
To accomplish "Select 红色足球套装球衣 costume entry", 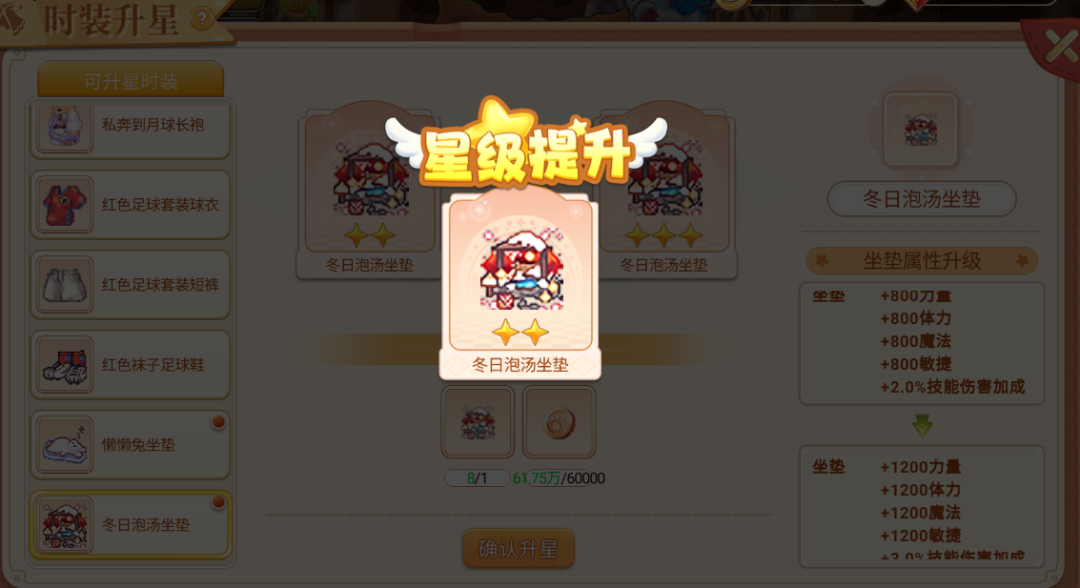I will click(x=130, y=205).
